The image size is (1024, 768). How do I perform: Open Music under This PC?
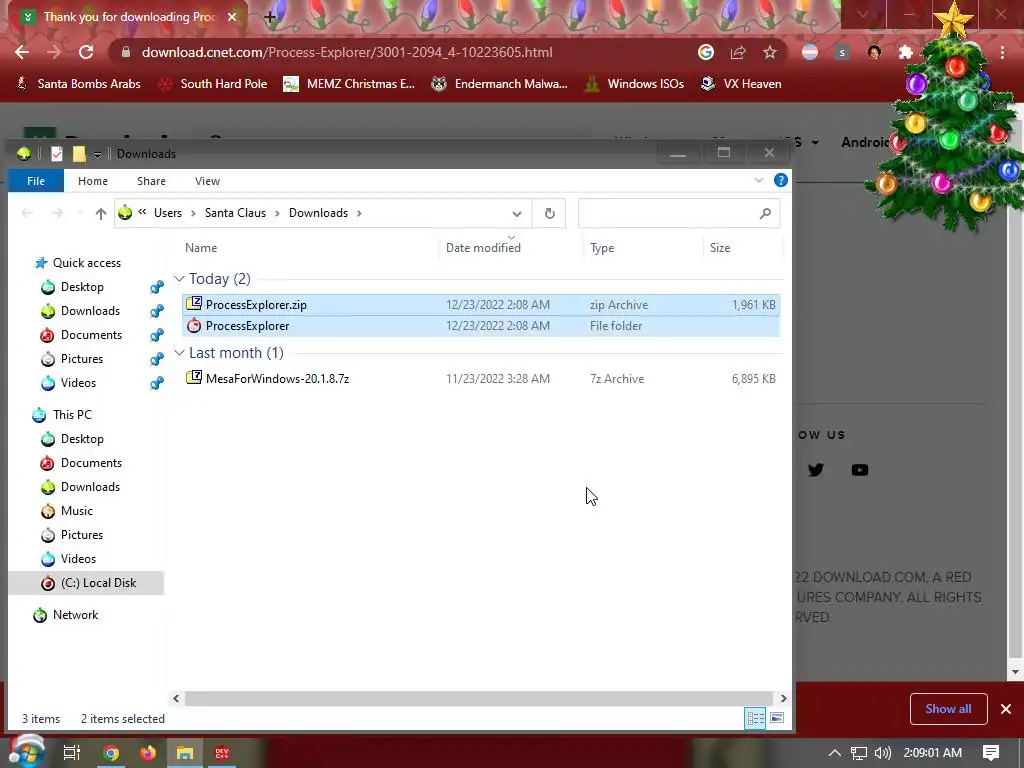point(76,511)
